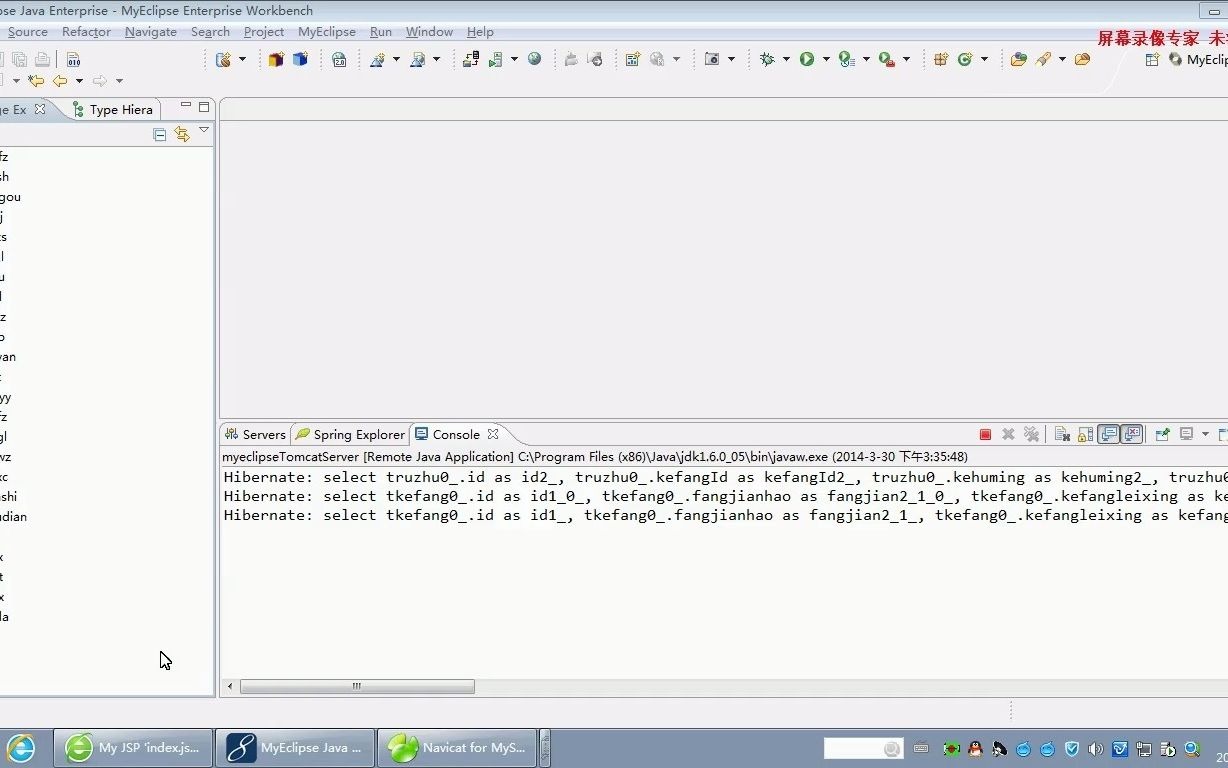
Task: Open the My JSP 'index.jsp' browser window
Action: coord(134,747)
